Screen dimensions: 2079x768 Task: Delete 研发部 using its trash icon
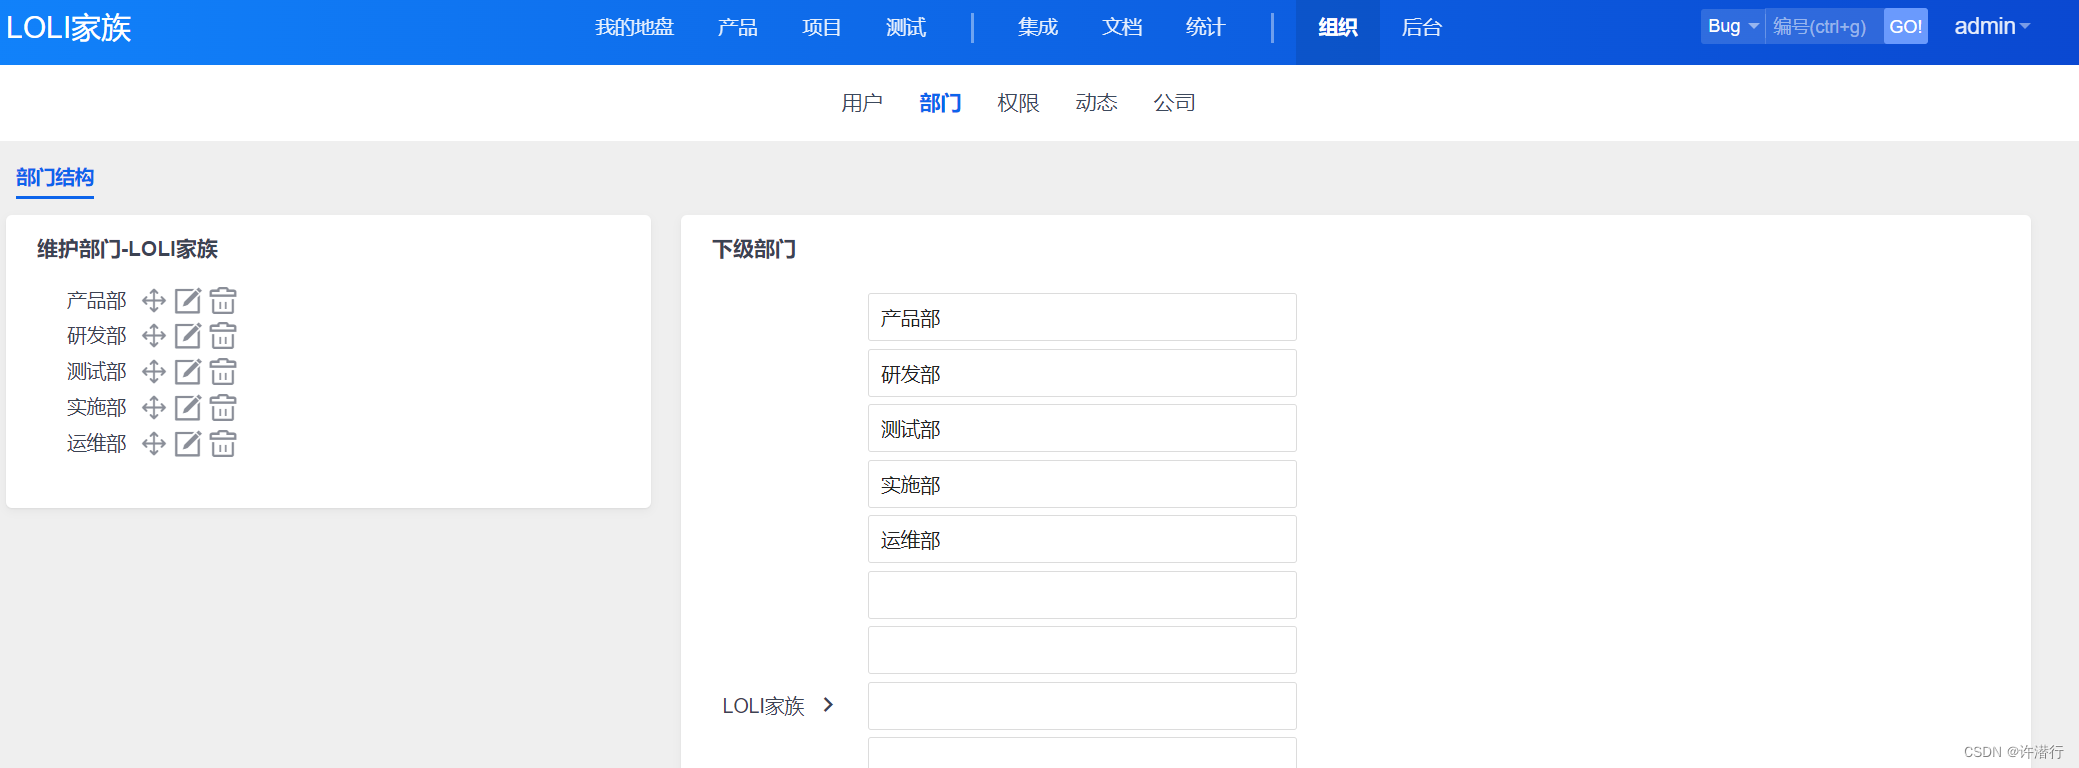click(223, 336)
